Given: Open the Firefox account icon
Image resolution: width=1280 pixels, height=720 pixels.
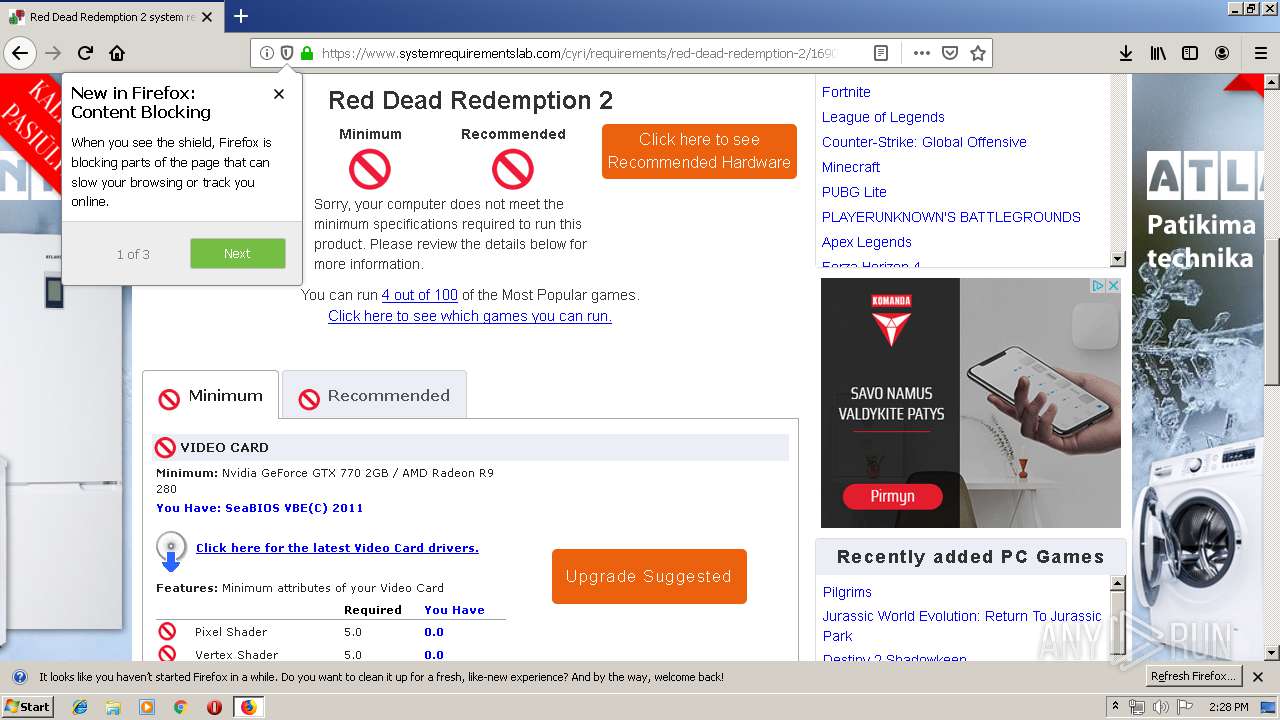Looking at the screenshot, I should click(x=1222, y=53).
